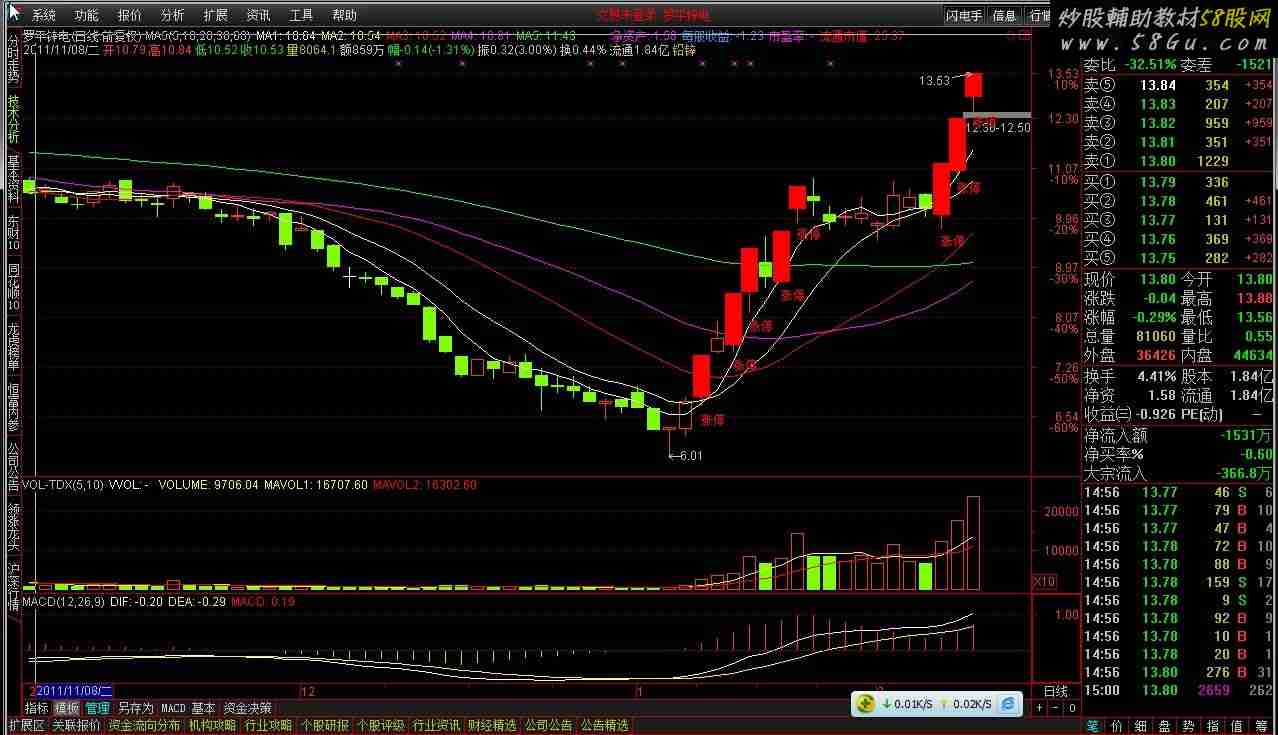Select the MACD indicator tab
The image size is (1278, 735).
(x=174, y=708)
